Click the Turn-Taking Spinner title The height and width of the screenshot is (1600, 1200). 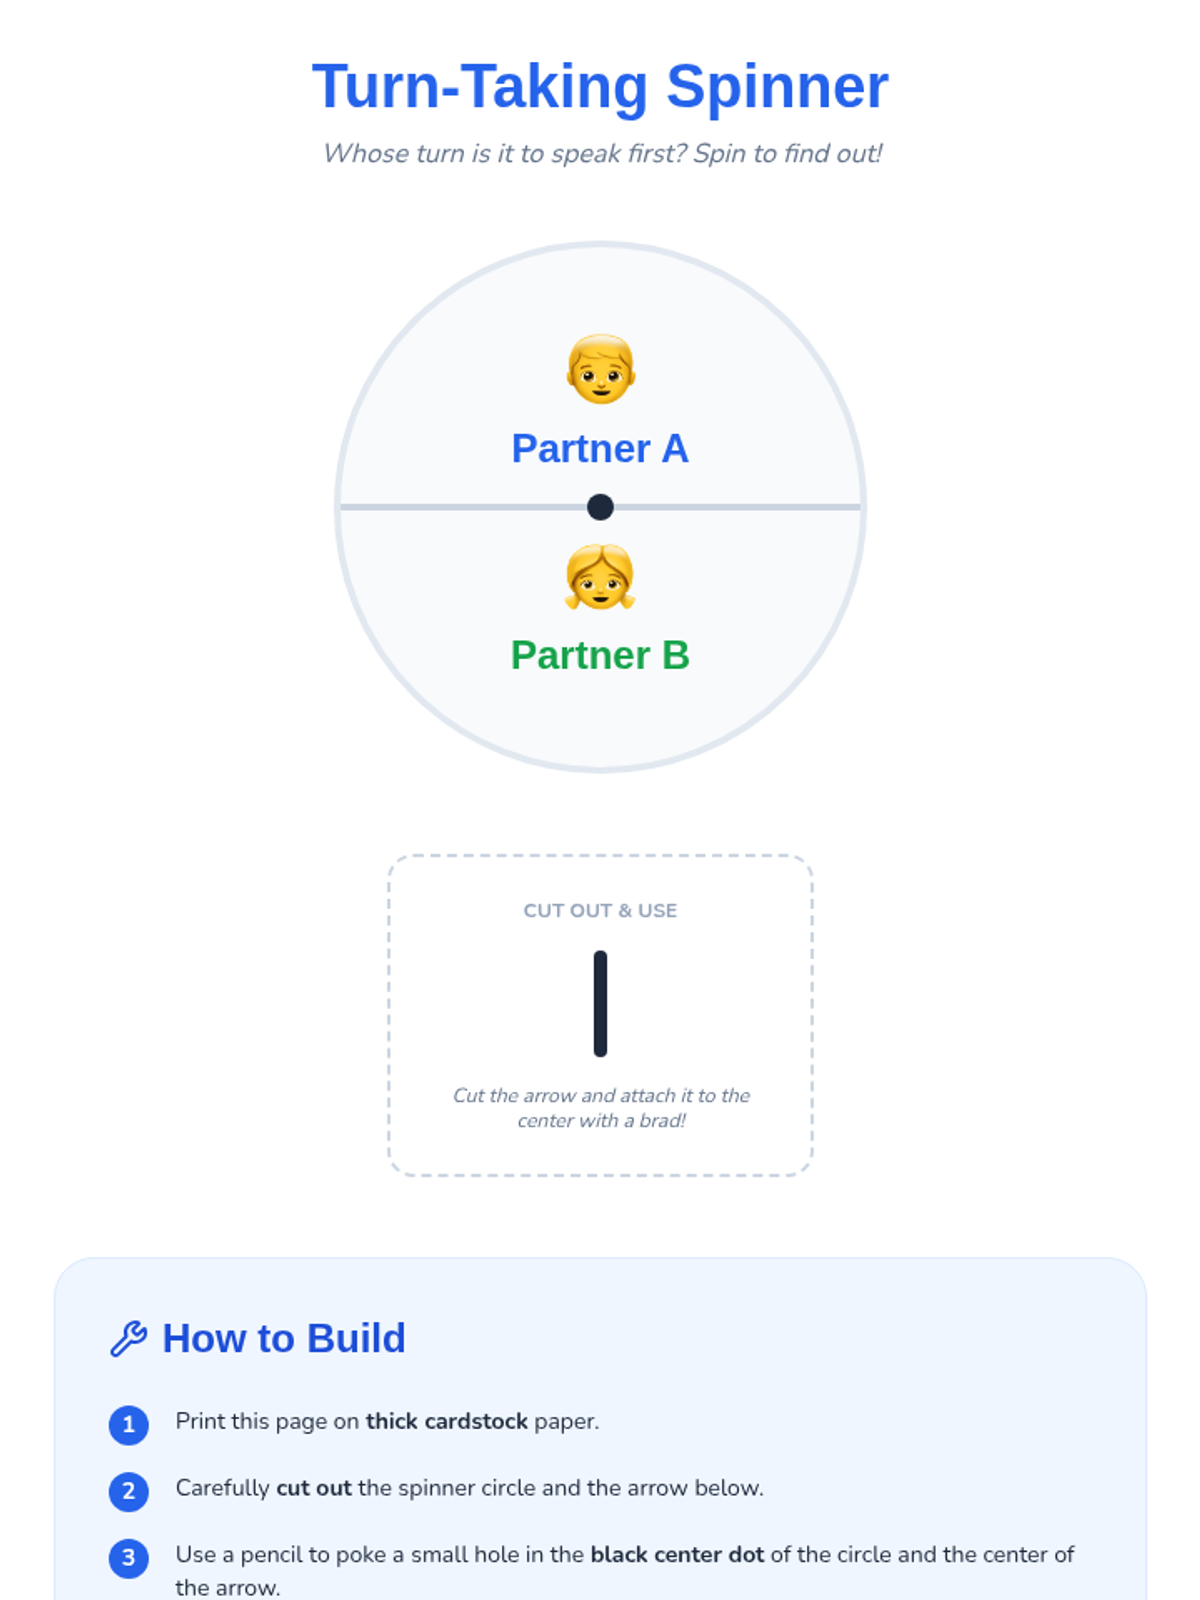600,87
